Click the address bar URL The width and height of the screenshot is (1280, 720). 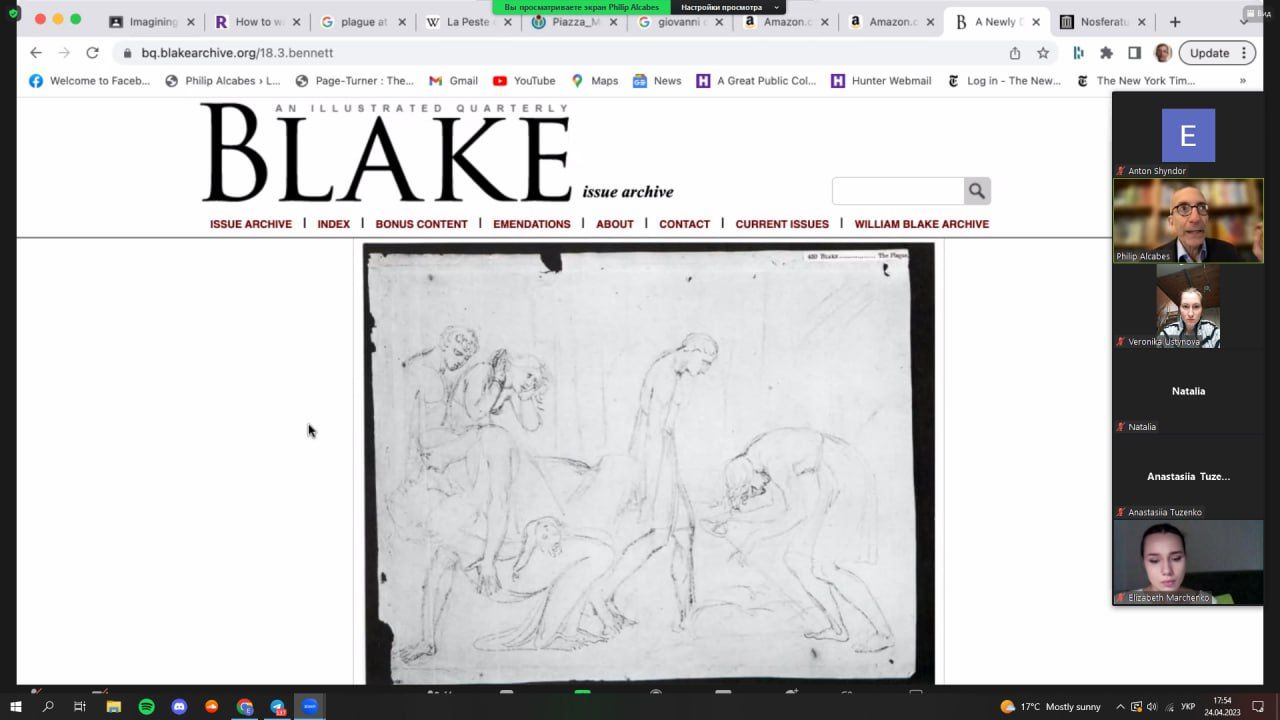coord(237,53)
